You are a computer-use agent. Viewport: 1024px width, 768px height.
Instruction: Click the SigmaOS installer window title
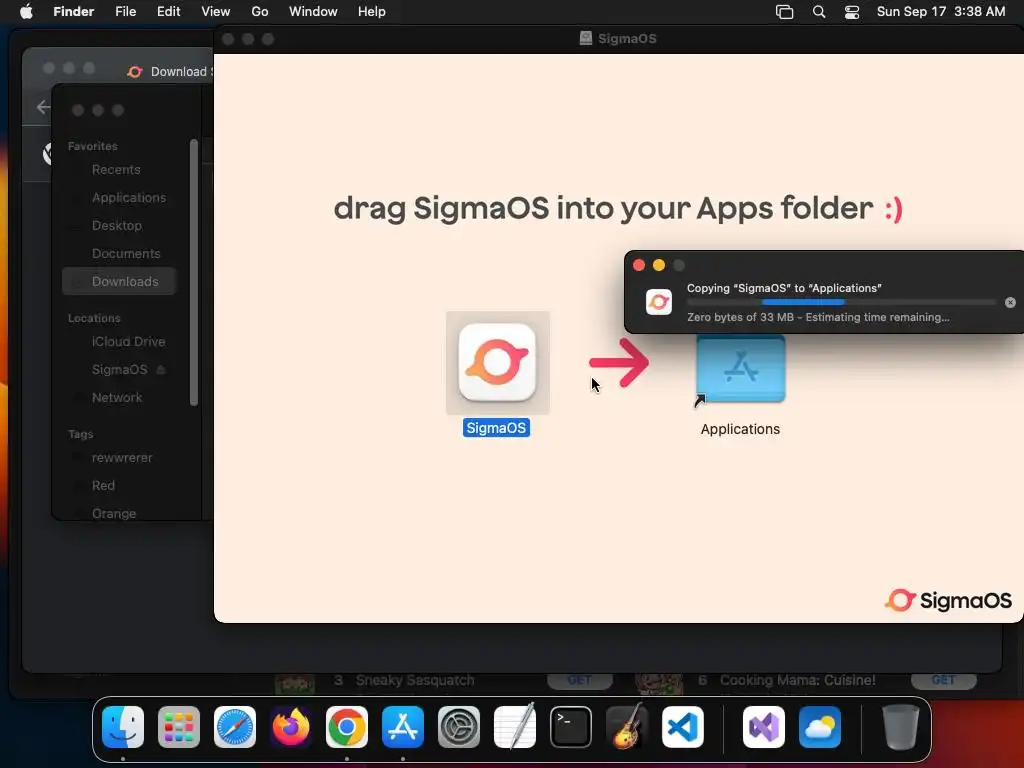coord(627,39)
